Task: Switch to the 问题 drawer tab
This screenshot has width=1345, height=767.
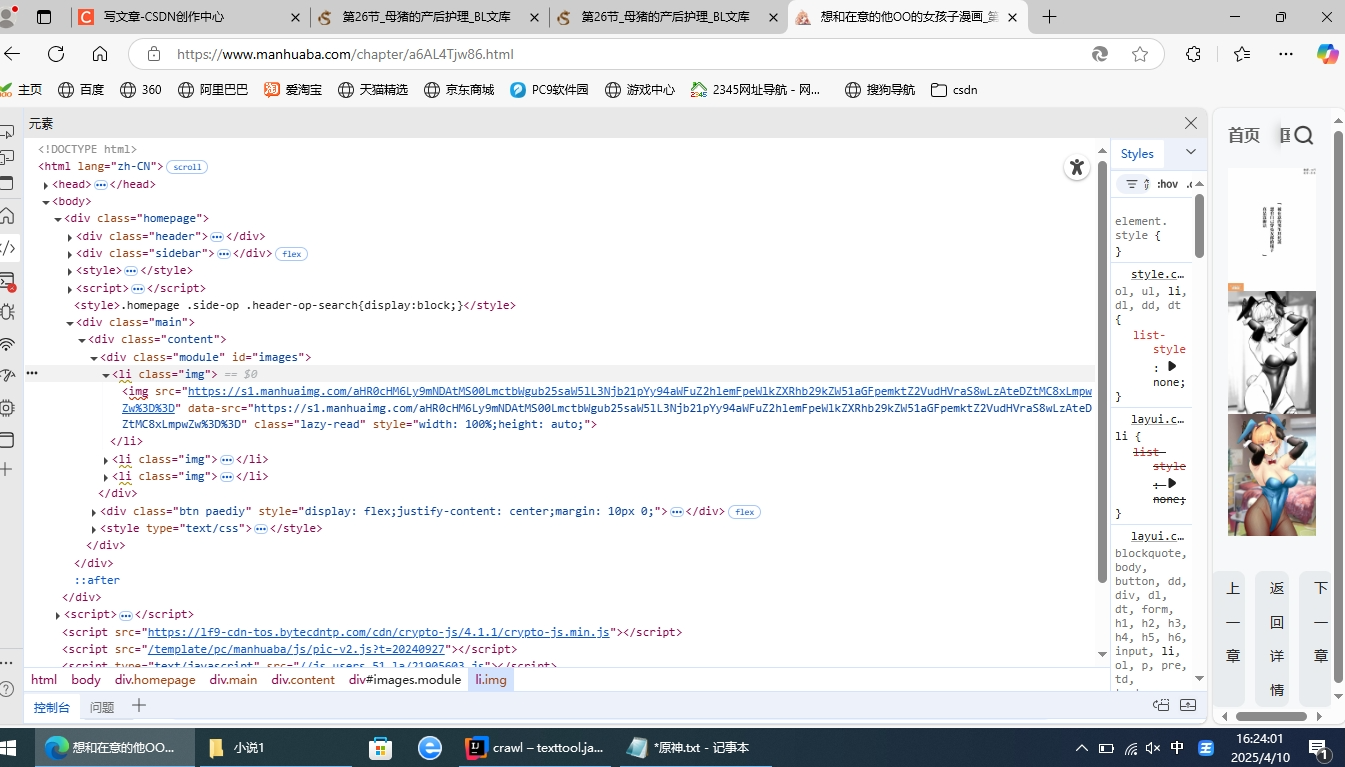Action: click(102, 707)
